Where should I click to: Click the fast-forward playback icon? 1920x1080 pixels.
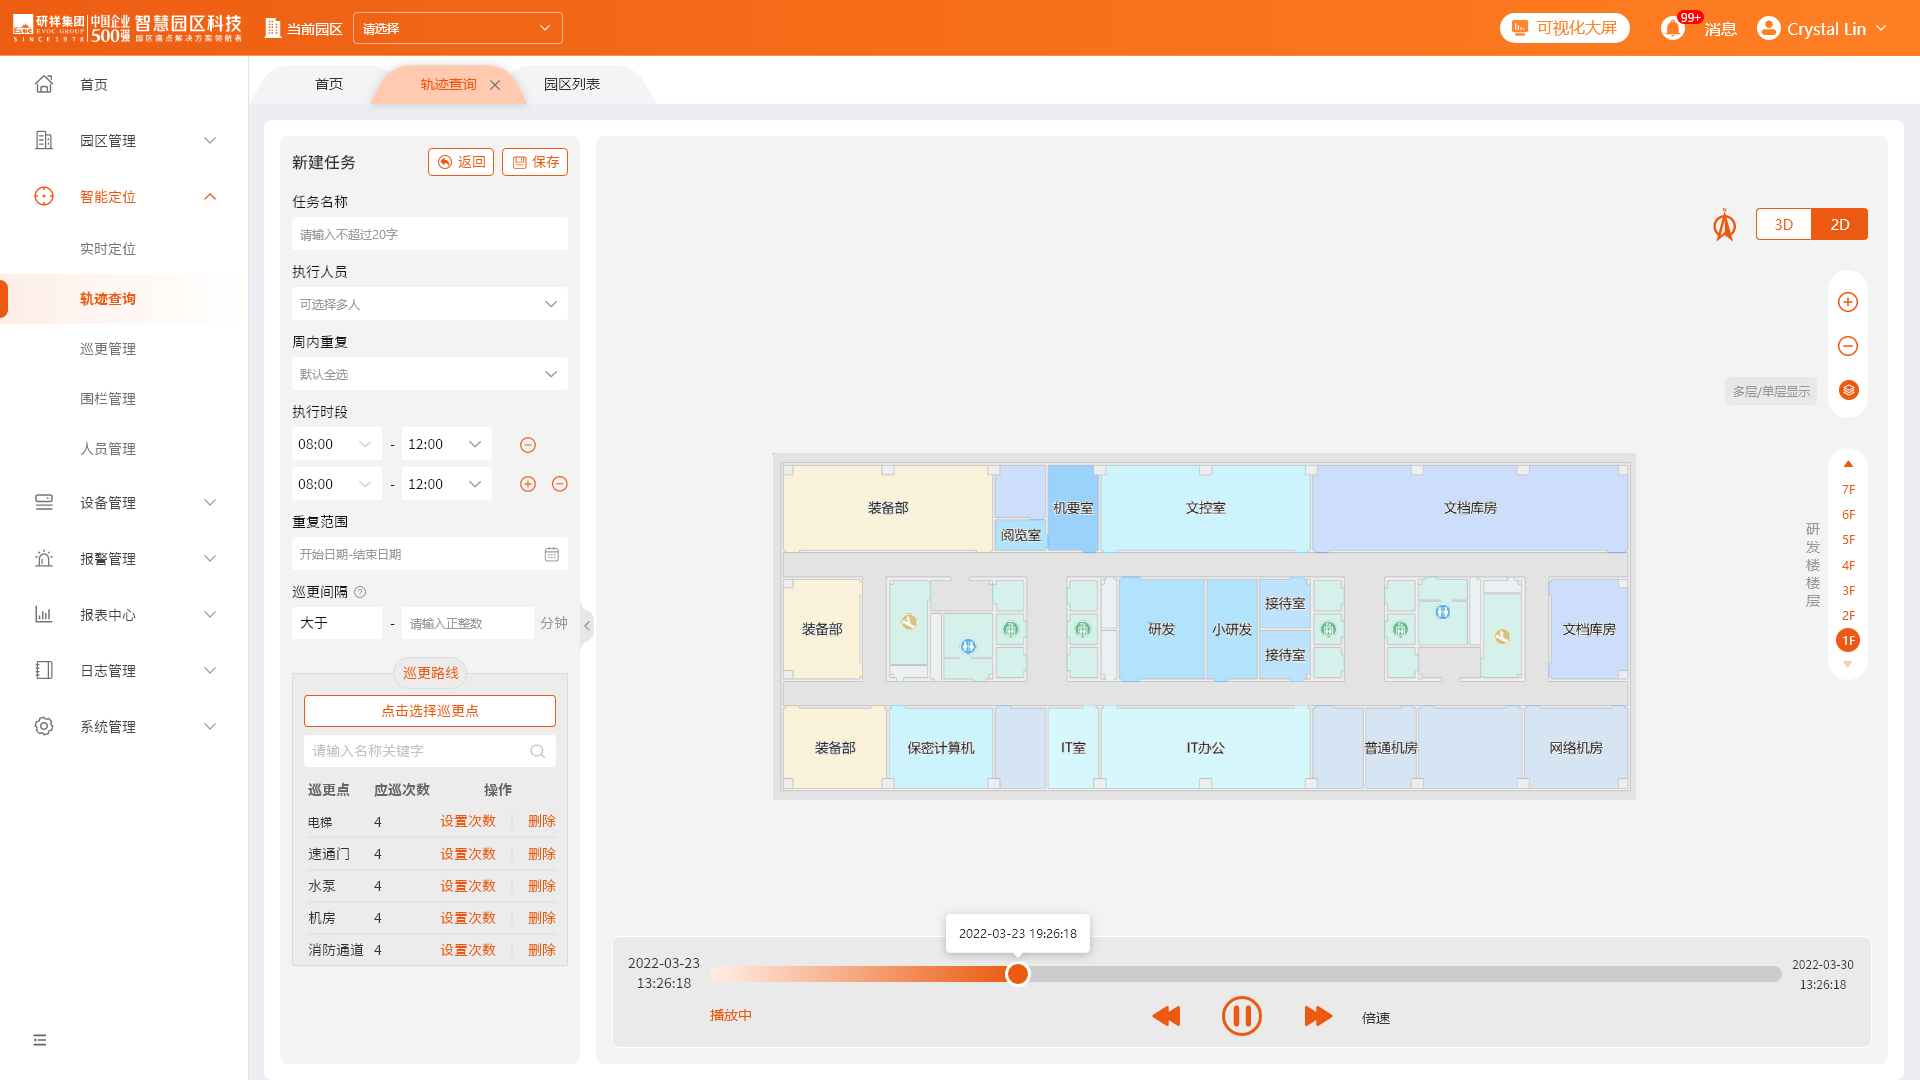[1318, 1016]
